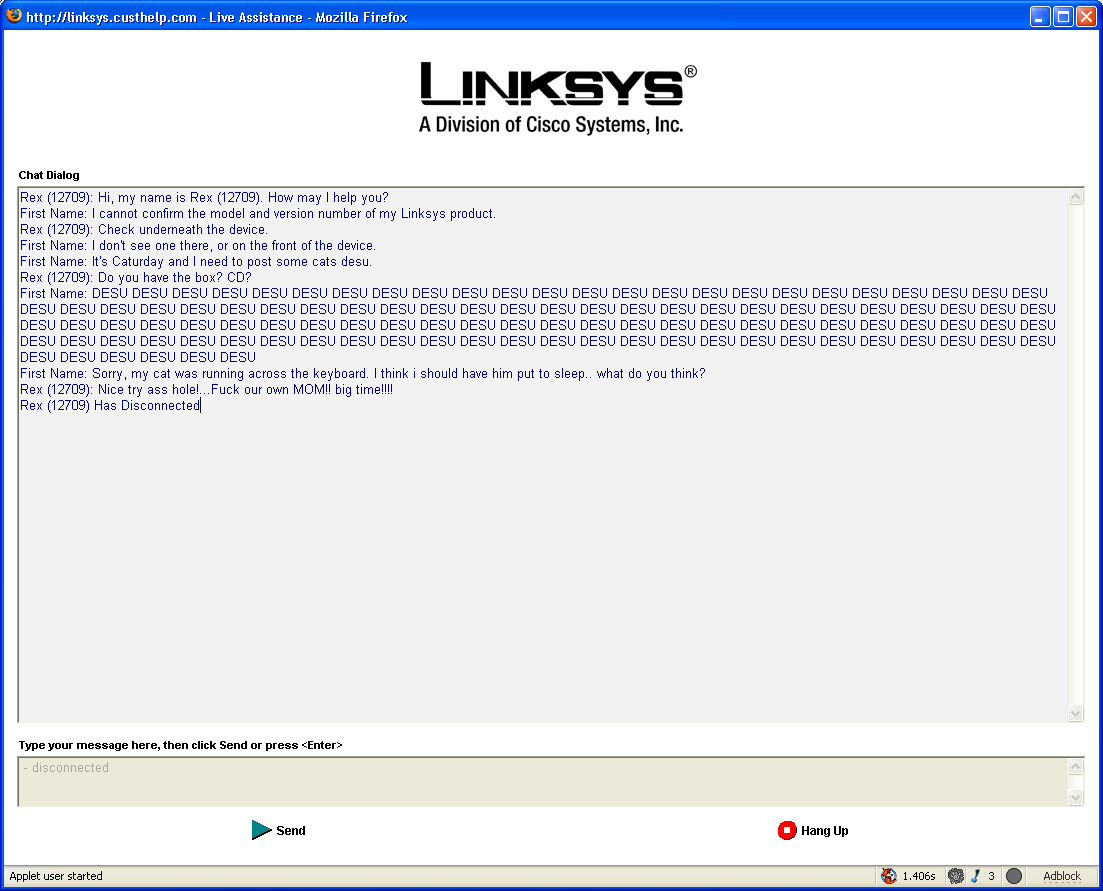Click the 'Type your message here' instruction label
The width and height of the screenshot is (1103, 891).
point(180,745)
